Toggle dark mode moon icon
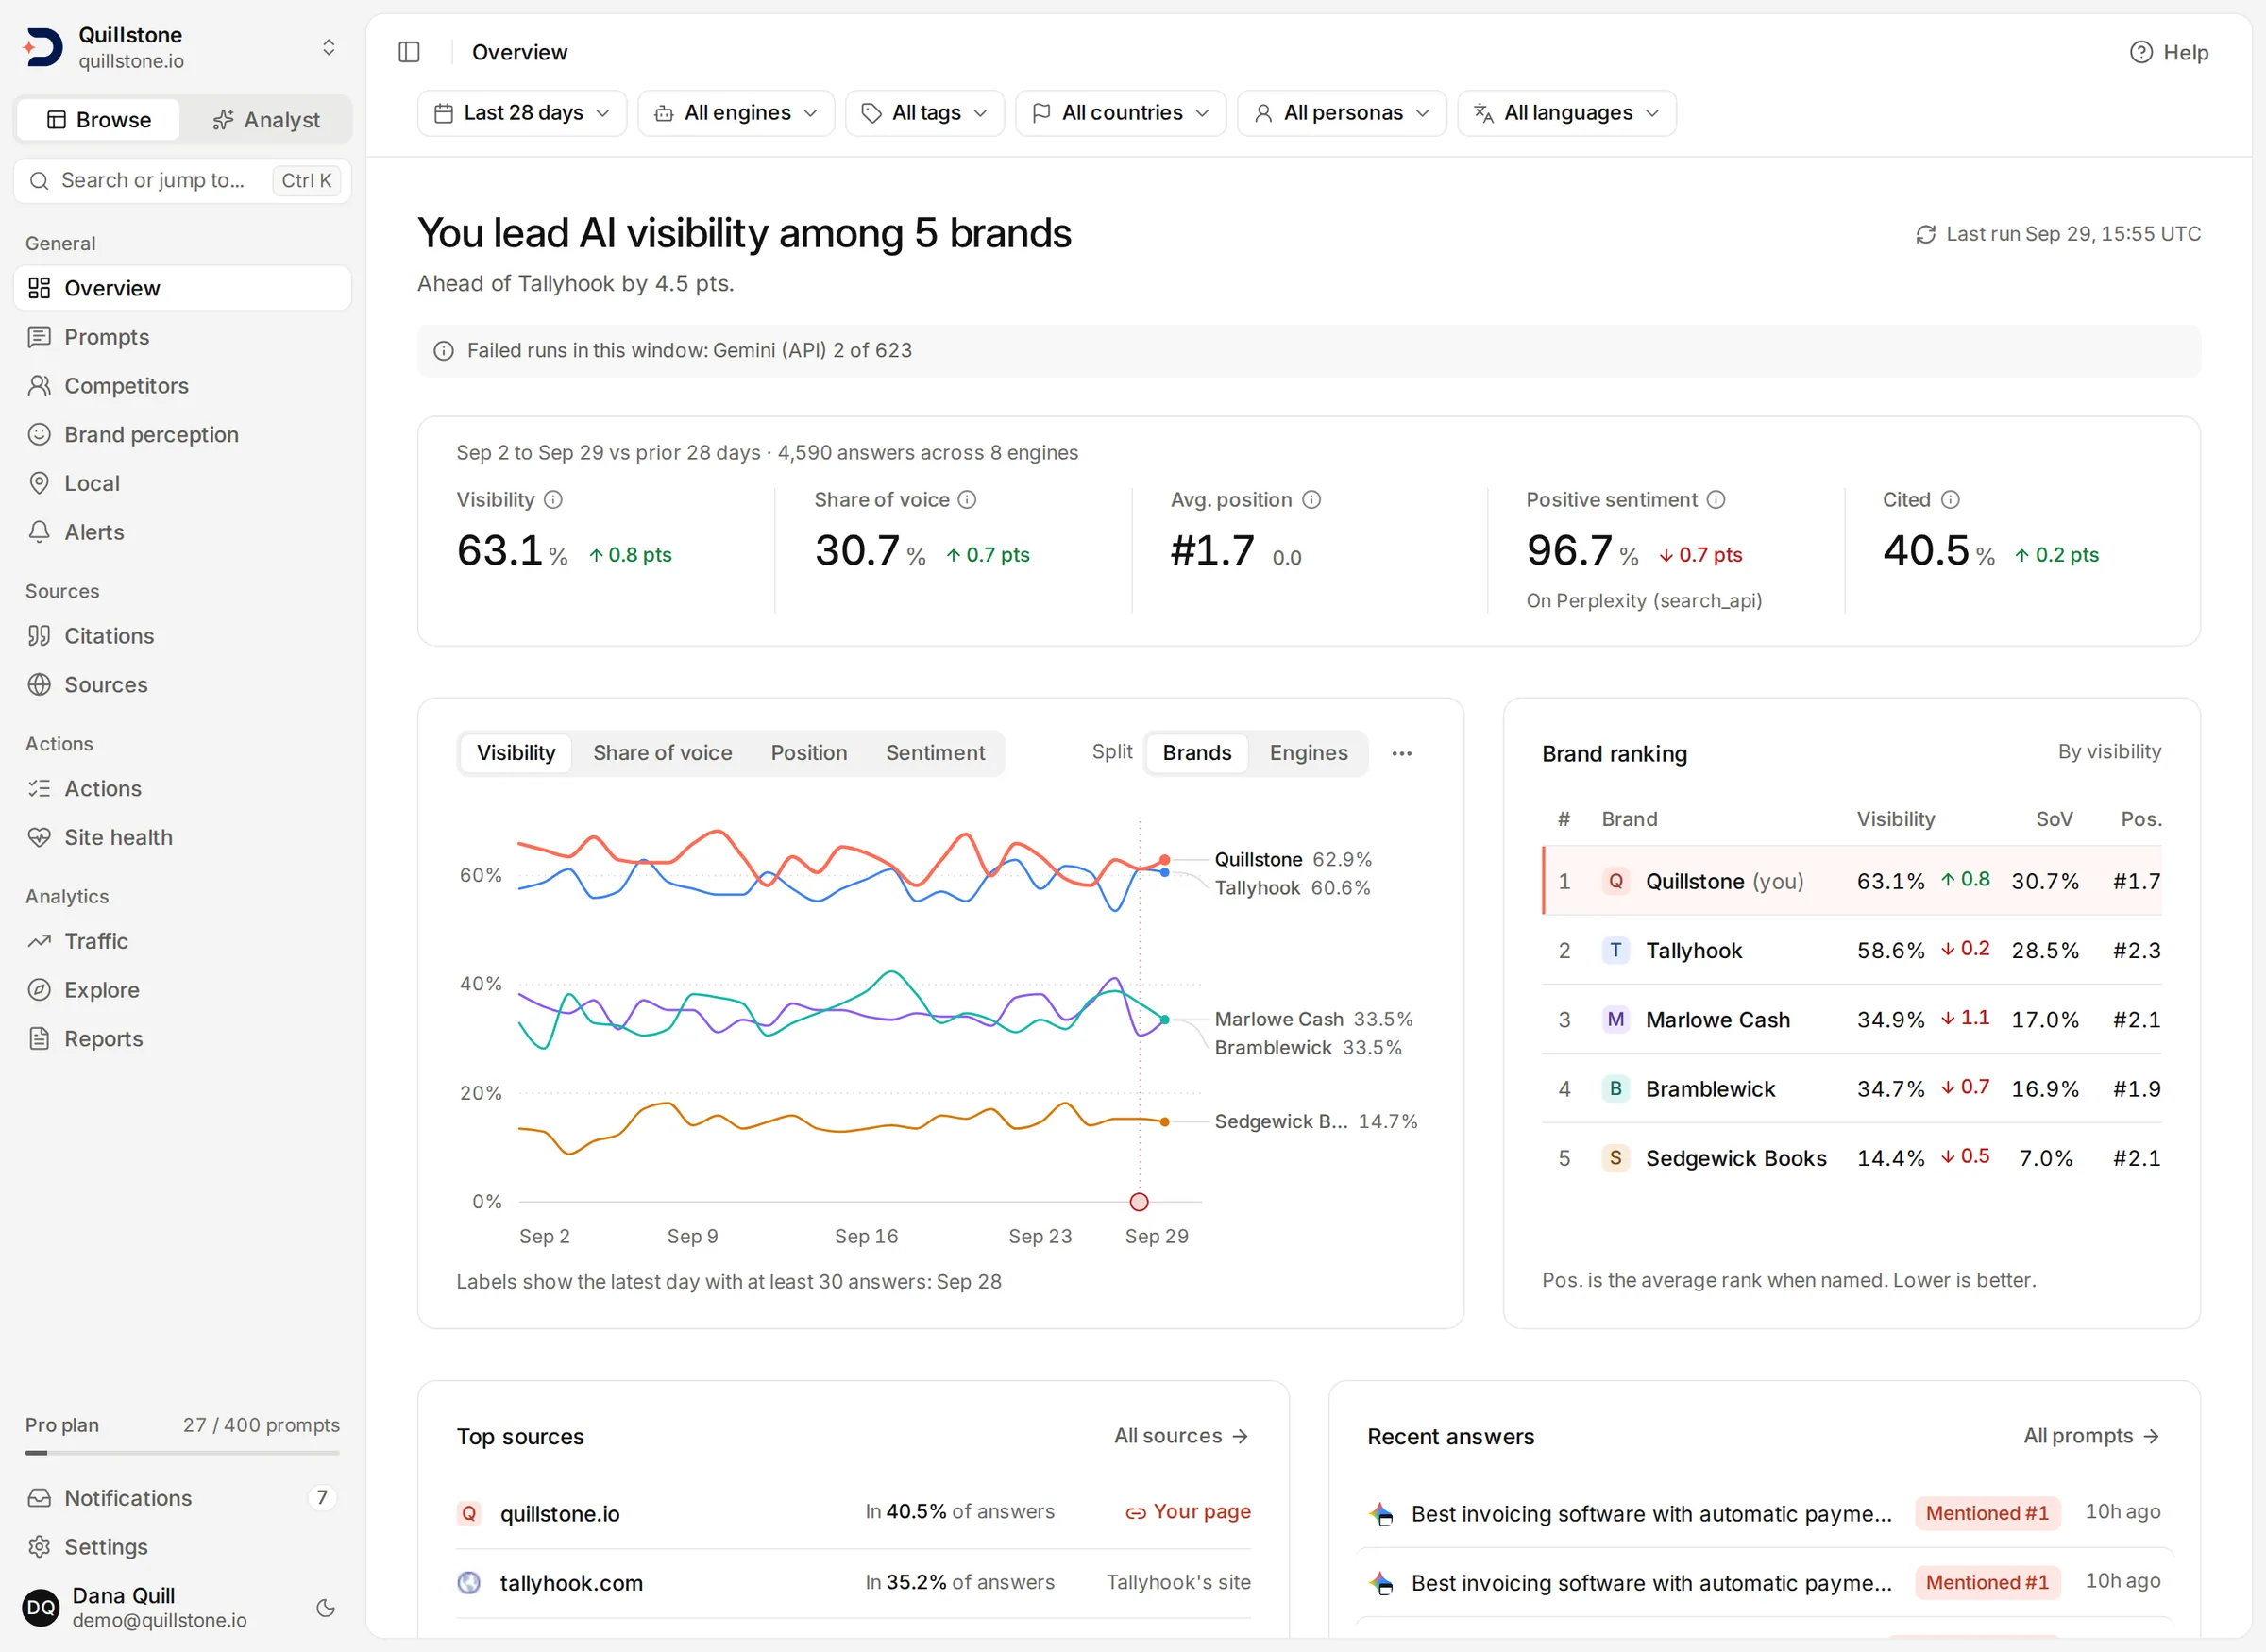The width and height of the screenshot is (2266, 1652). pos(325,1608)
